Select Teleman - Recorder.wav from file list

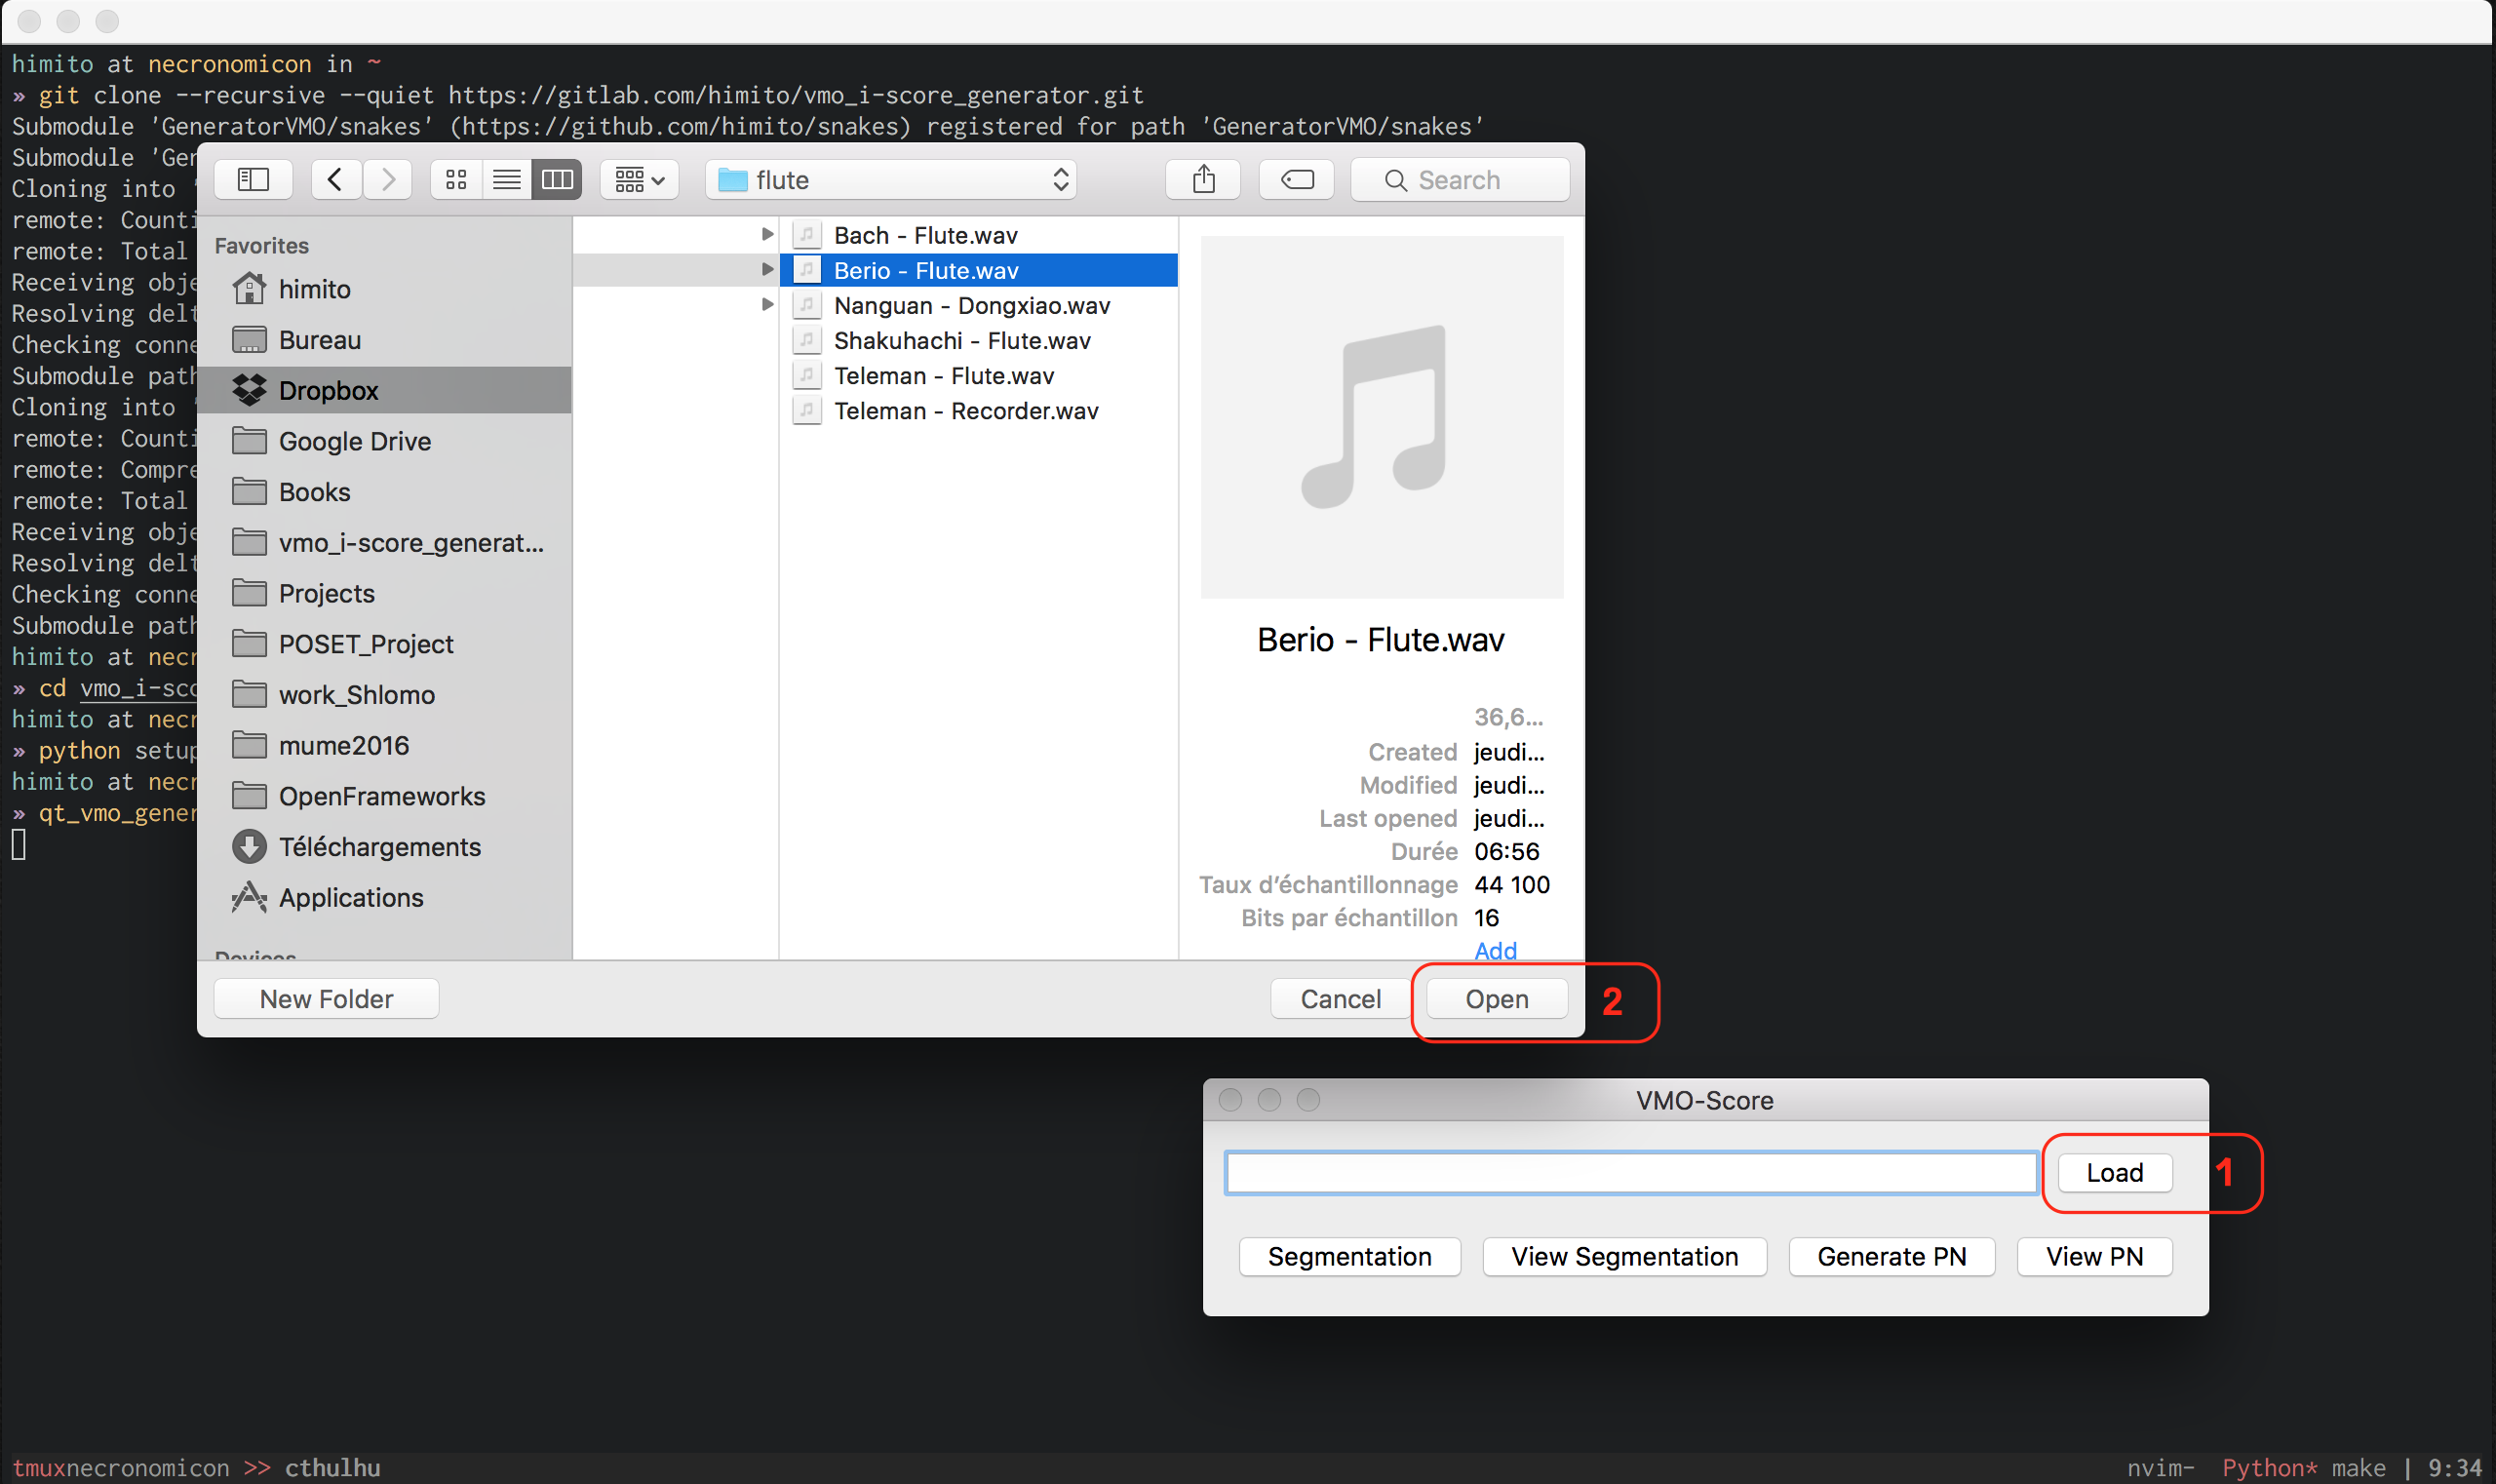966,410
